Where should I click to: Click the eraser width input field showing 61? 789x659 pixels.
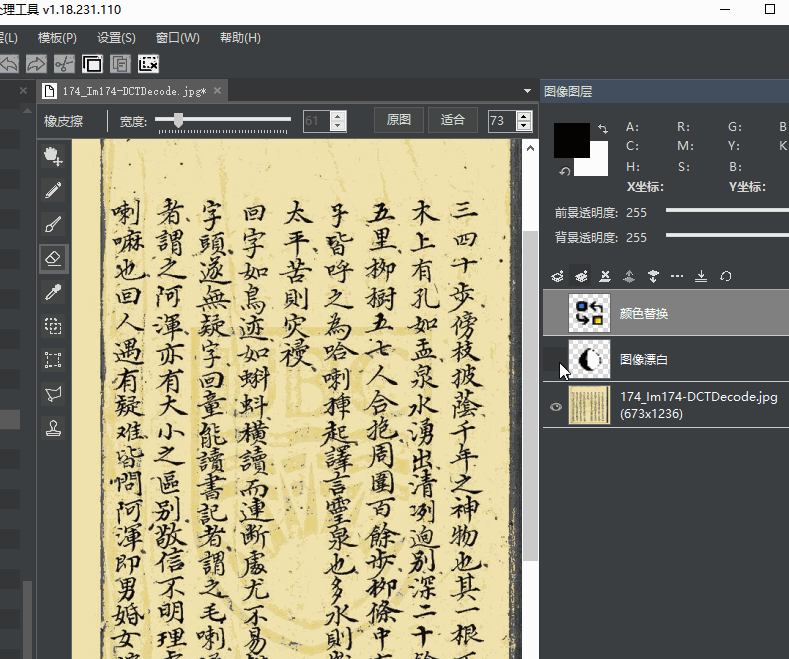(x=317, y=121)
